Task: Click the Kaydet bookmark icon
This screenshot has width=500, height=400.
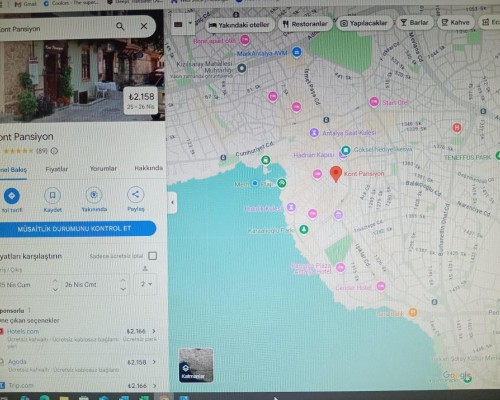Action: 53,195
